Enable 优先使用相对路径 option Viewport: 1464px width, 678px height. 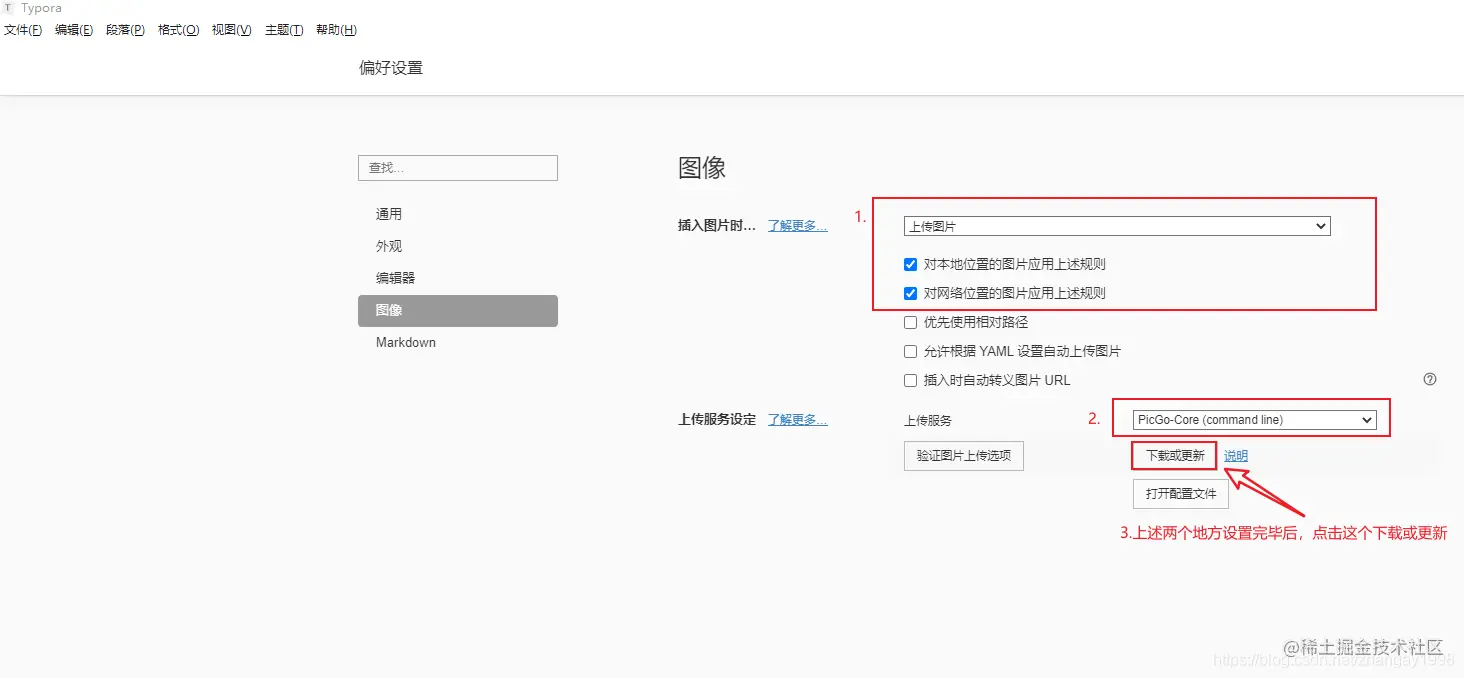coord(910,322)
